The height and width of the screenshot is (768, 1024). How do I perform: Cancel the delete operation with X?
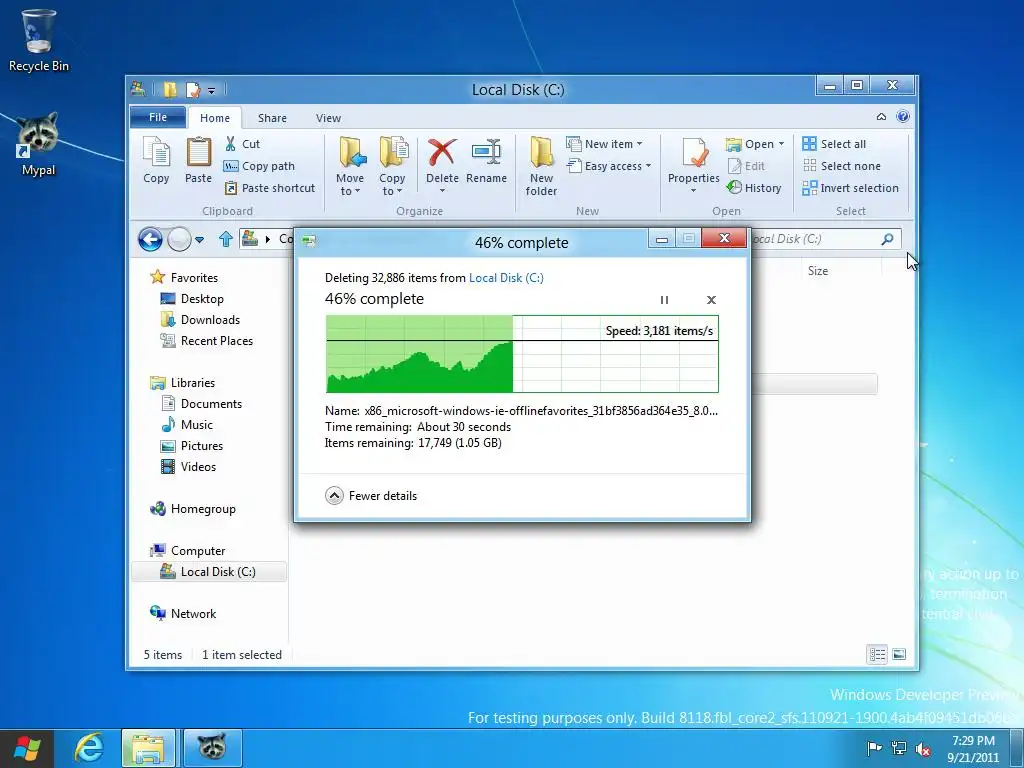[x=711, y=300]
